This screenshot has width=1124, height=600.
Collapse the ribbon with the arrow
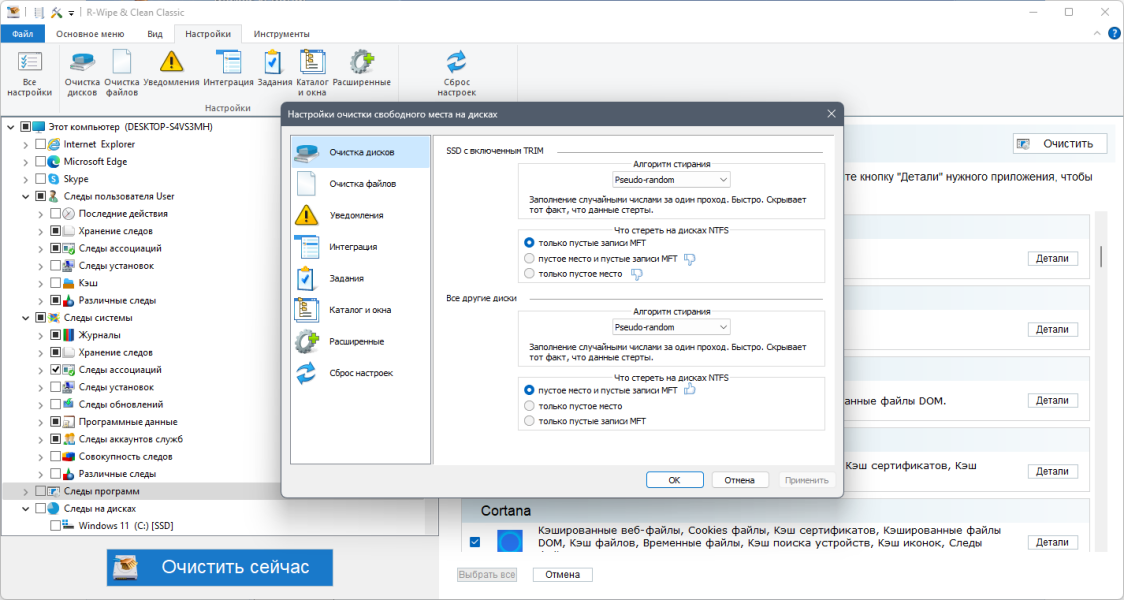click(1097, 34)
